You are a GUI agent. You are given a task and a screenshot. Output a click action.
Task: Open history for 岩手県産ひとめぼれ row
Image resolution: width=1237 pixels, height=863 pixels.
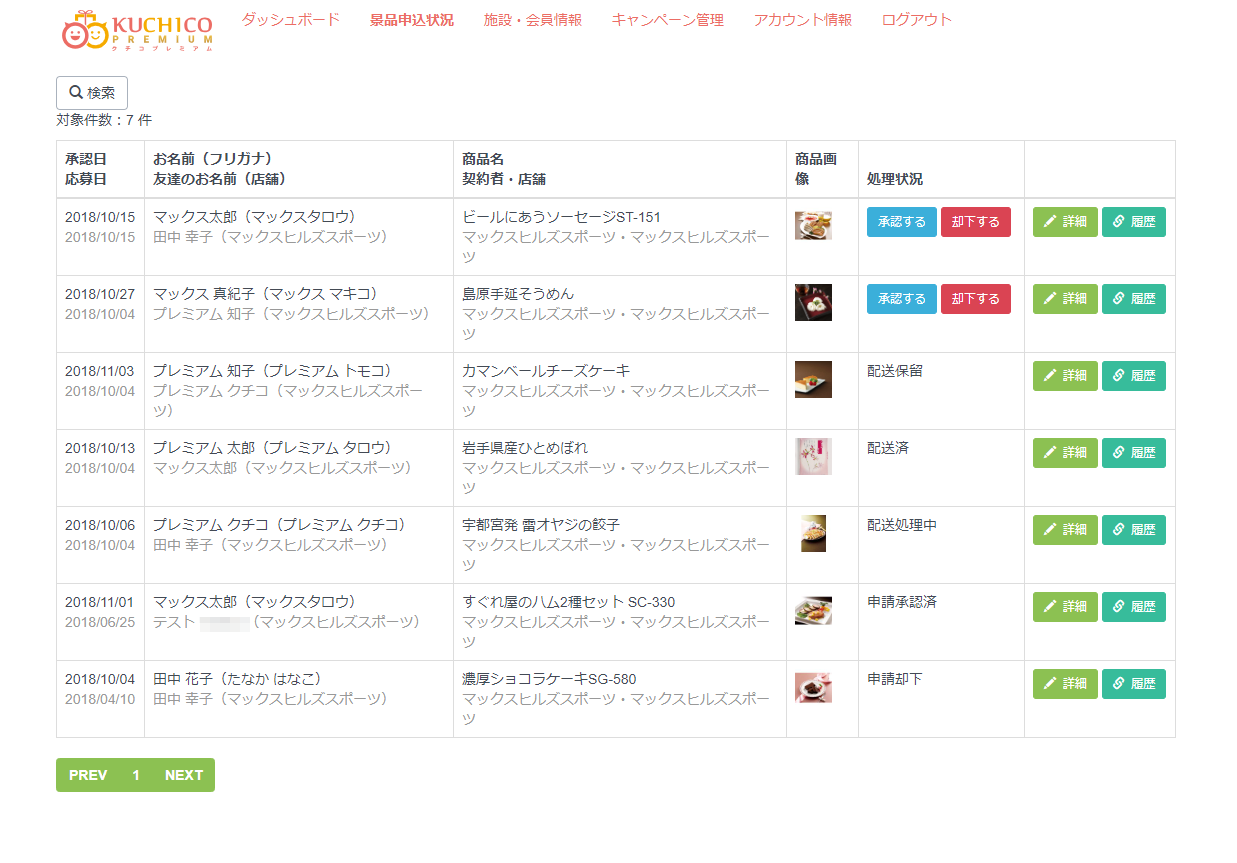click(x=1133, y=453)
